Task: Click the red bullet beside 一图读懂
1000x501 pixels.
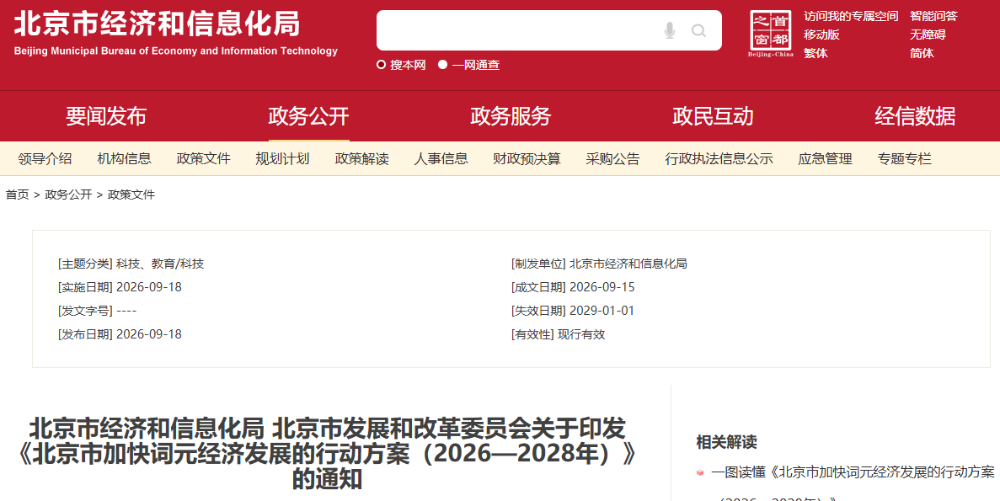Action: (700, 473)
